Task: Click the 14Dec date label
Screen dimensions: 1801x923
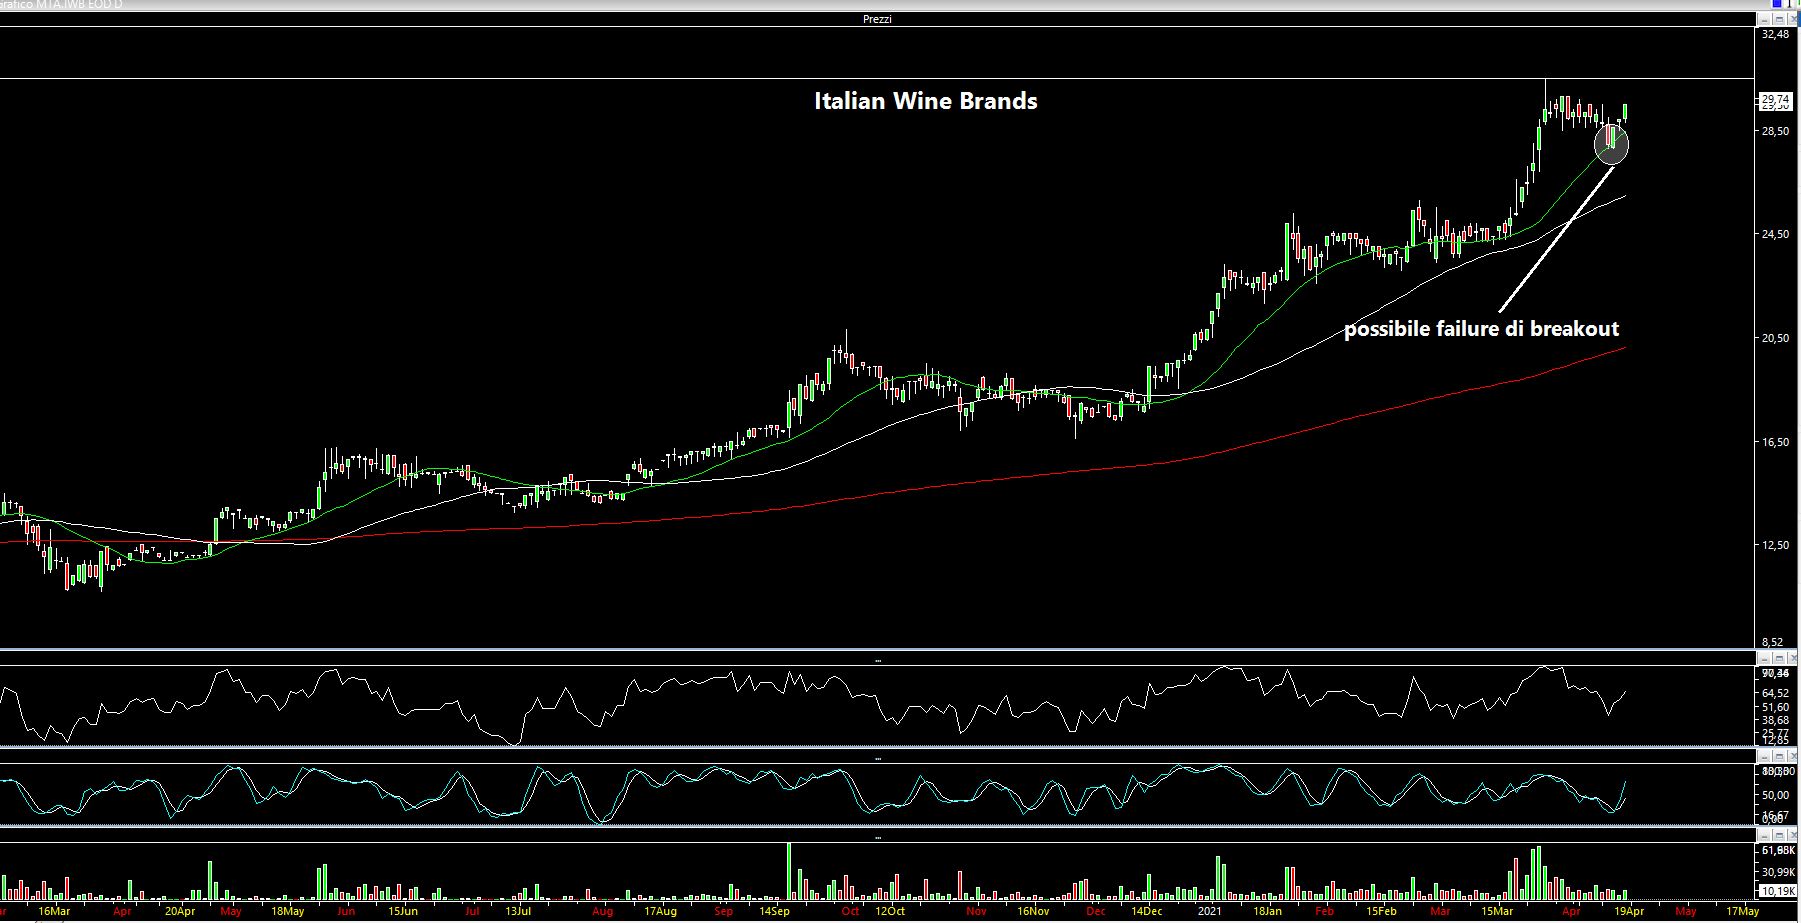Action: pos(1147,912)
